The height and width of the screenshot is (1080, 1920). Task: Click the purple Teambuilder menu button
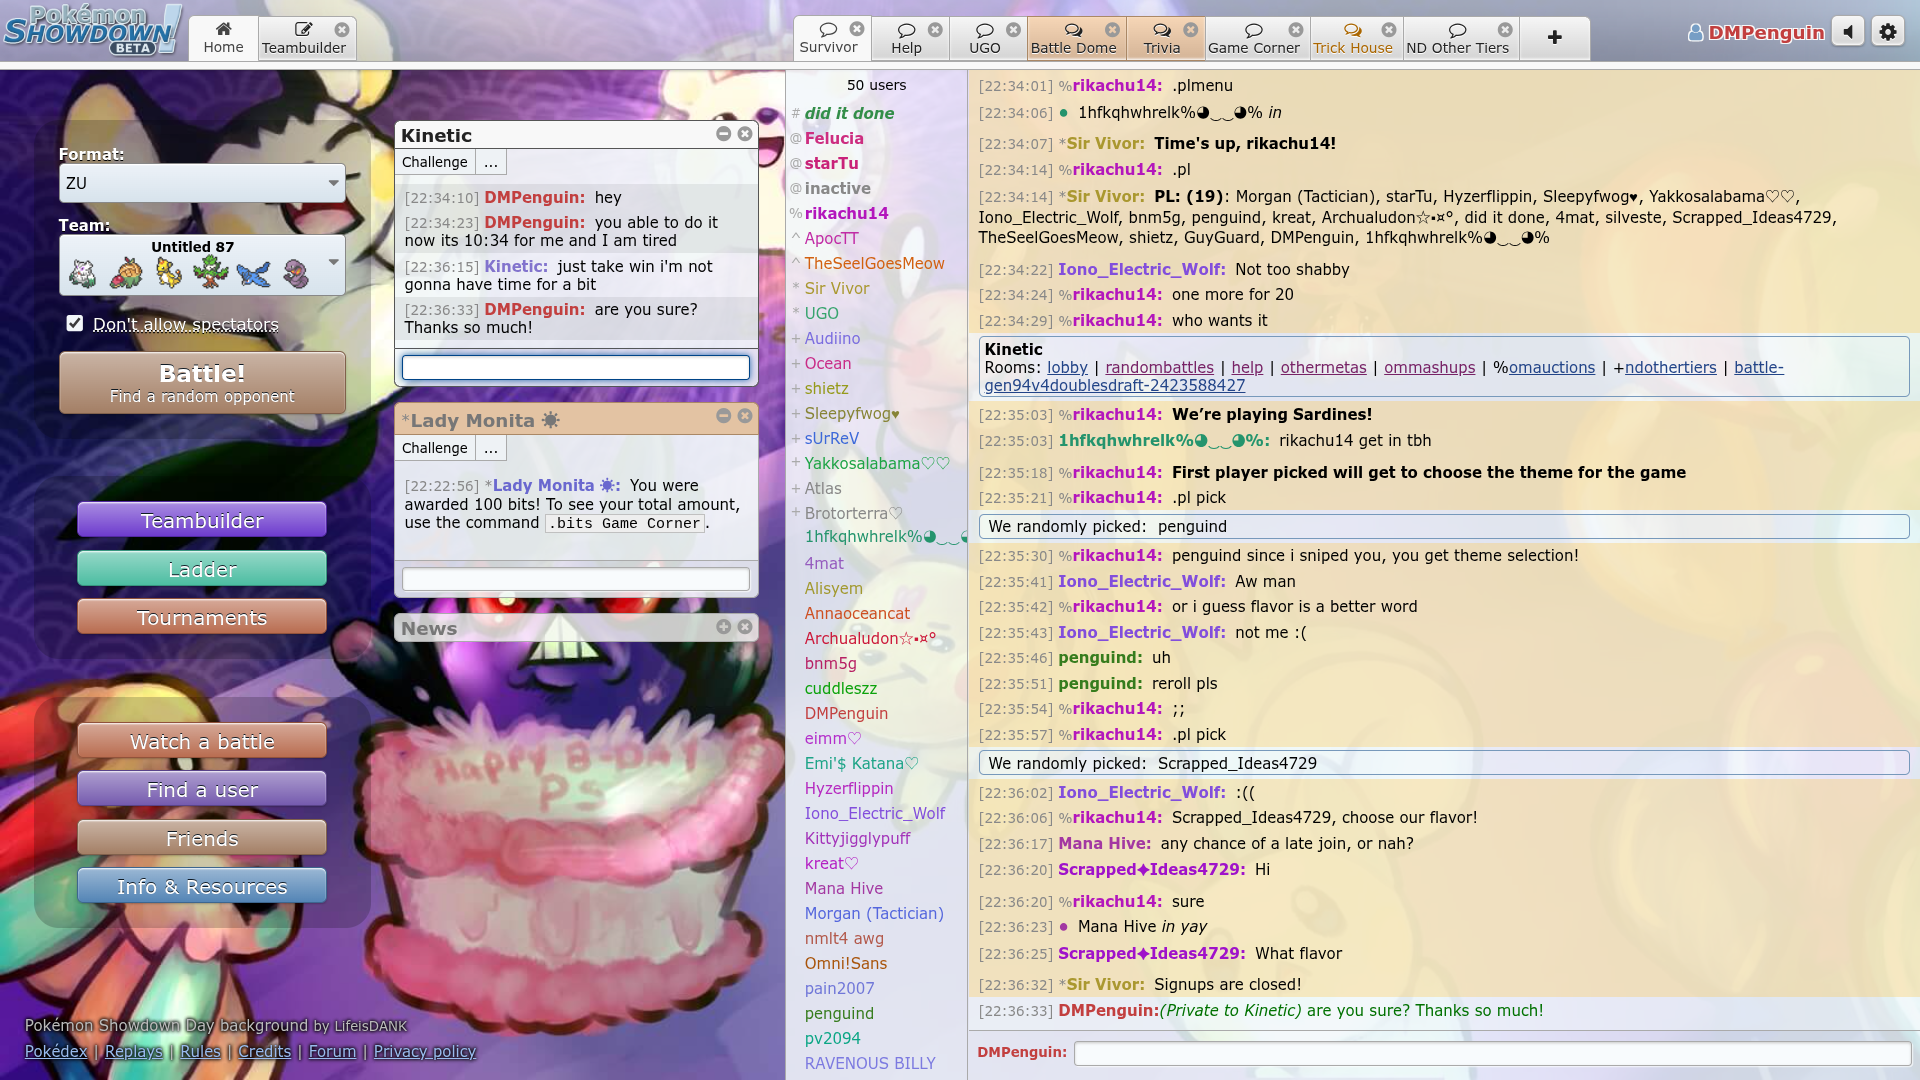[202, 520]
